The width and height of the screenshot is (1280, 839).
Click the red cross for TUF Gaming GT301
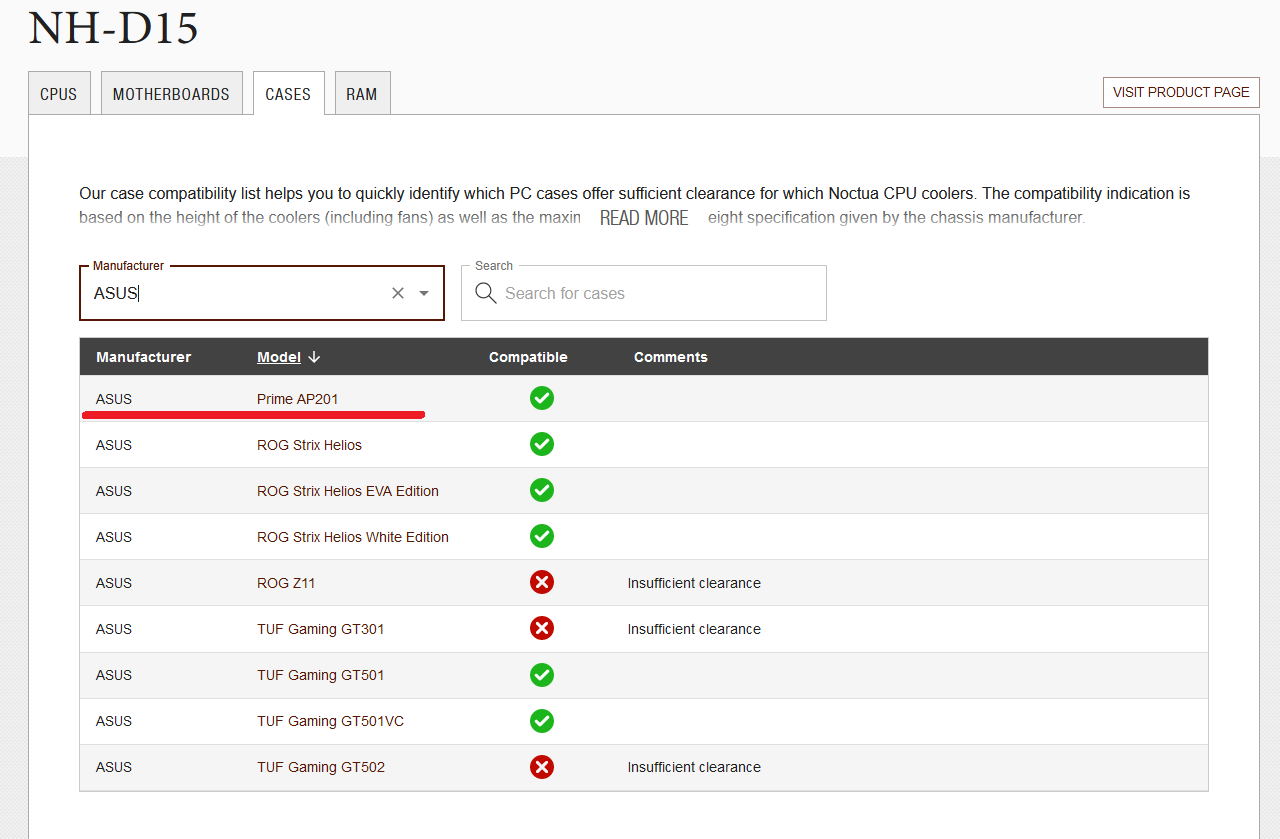[542, 628]
